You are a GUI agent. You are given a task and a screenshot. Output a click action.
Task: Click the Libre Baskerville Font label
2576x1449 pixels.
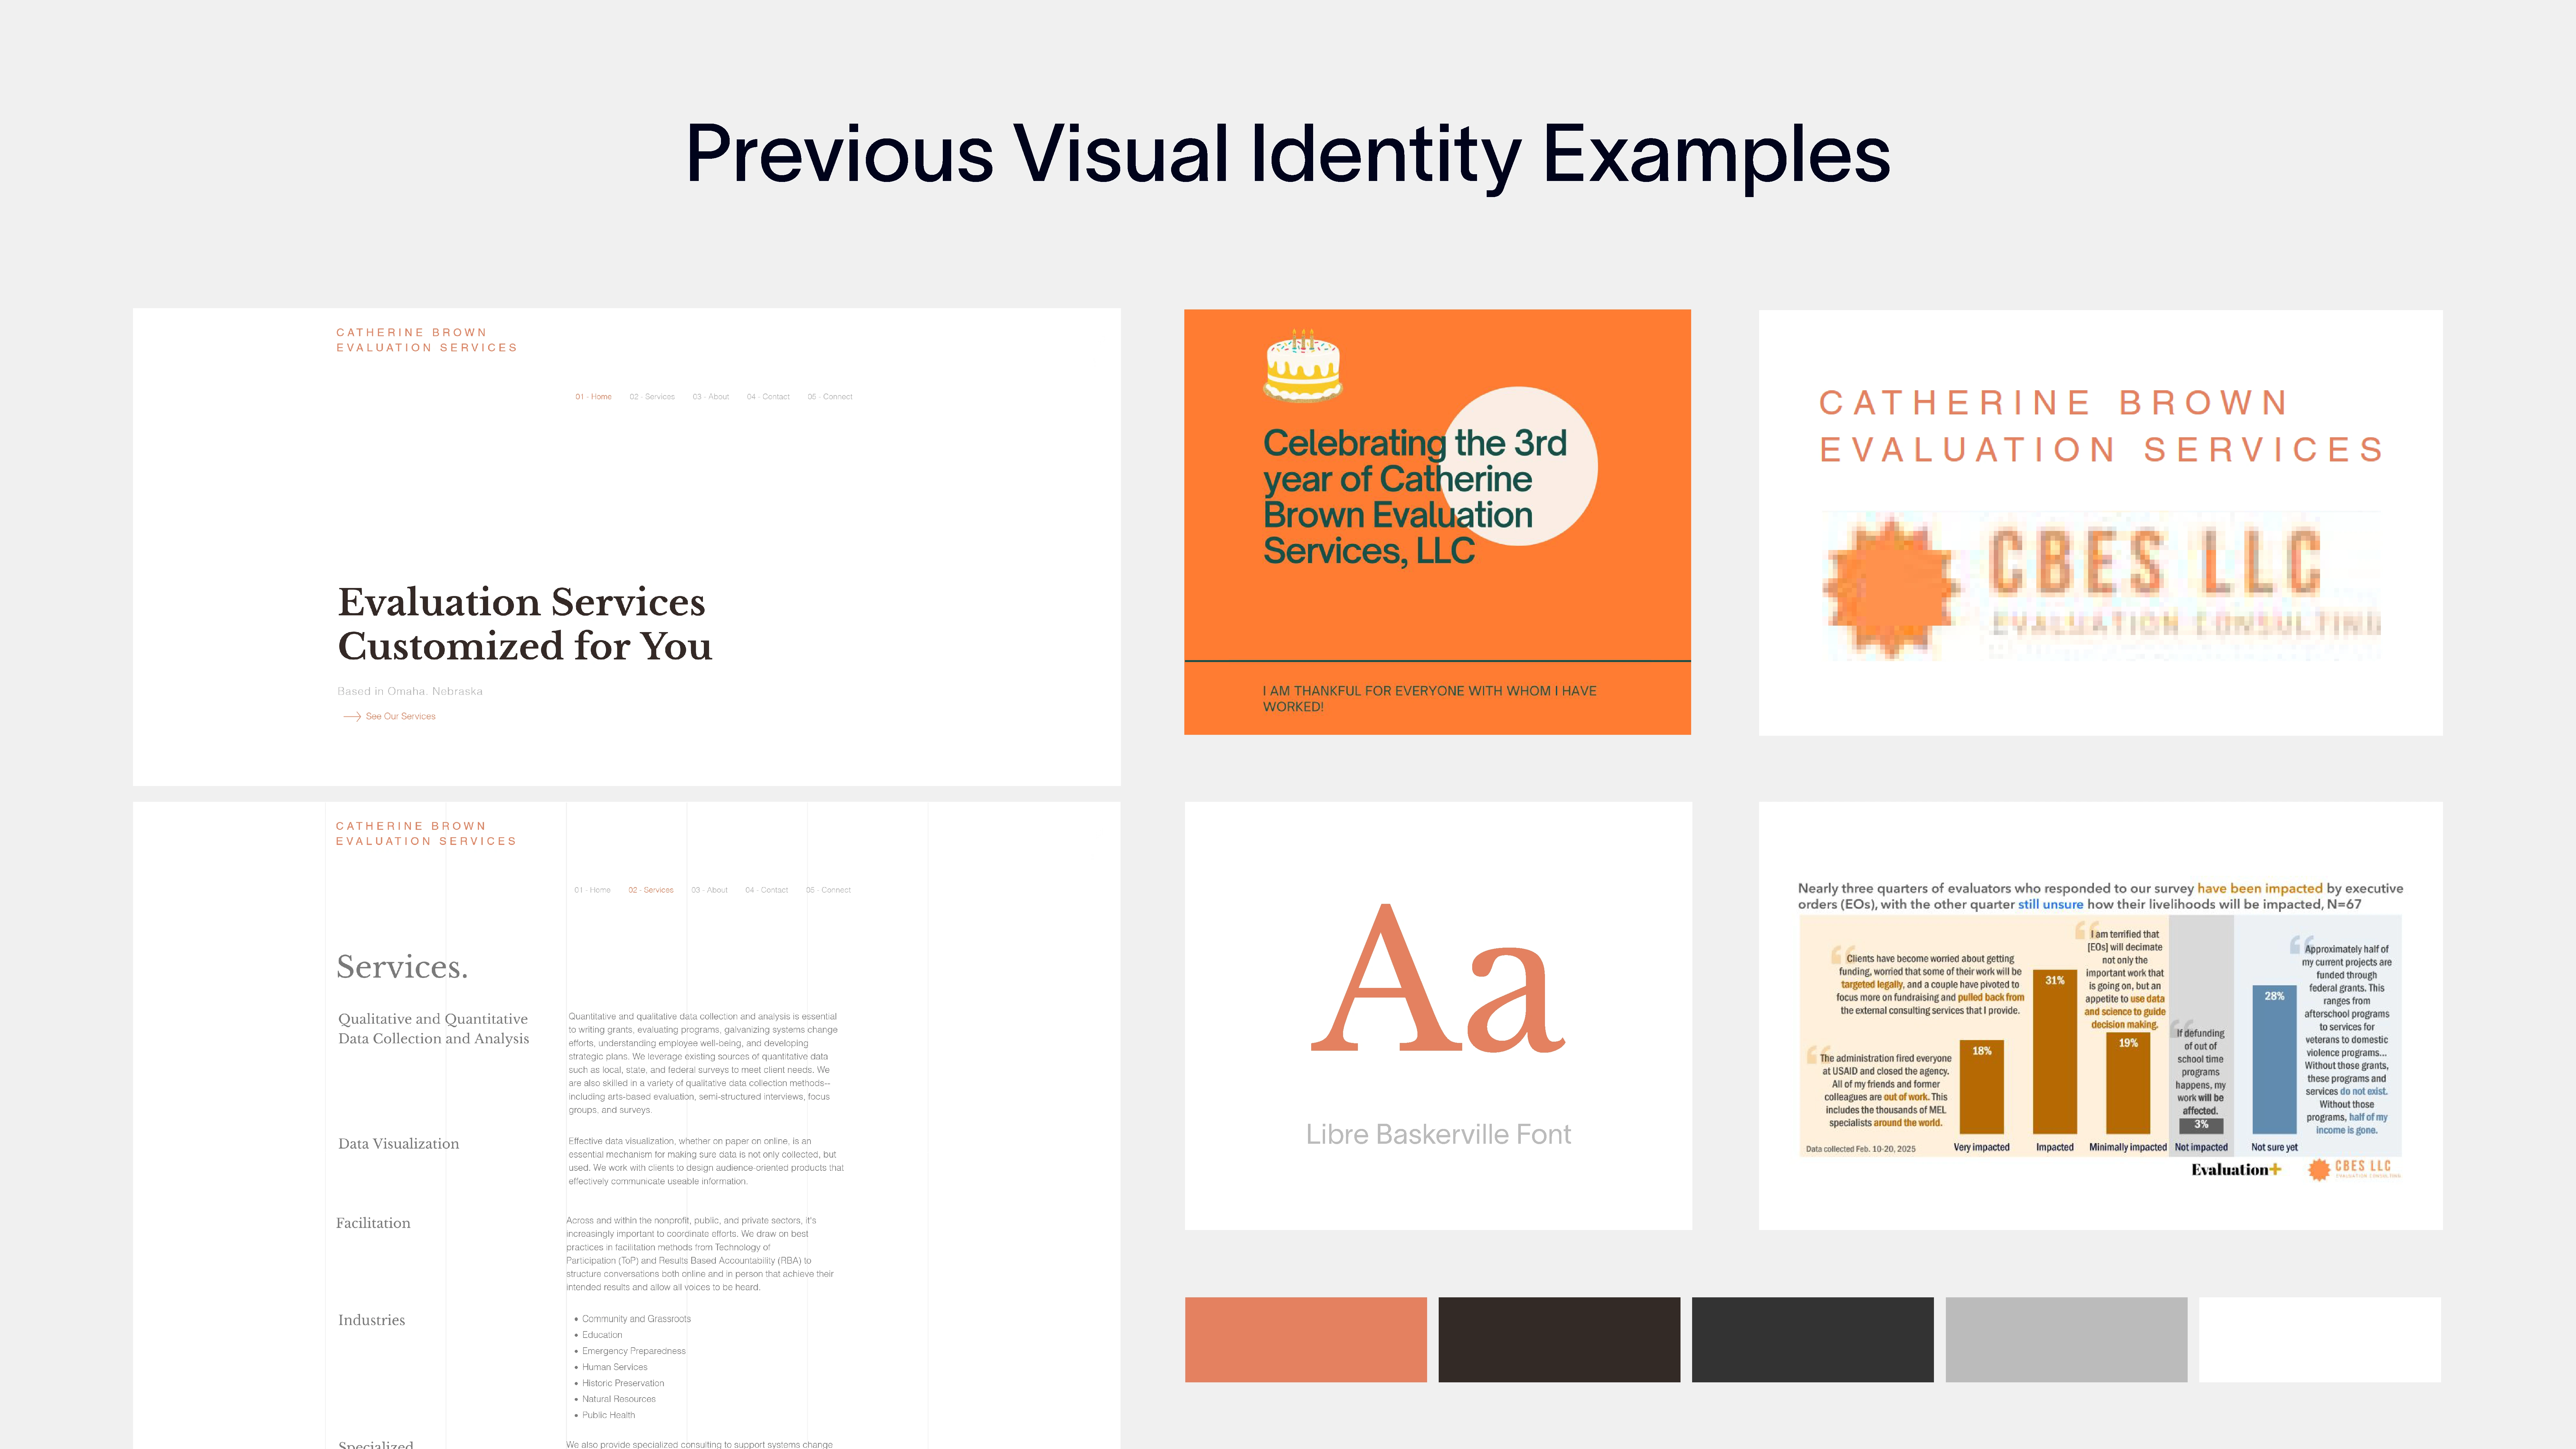point(1438,1134)
